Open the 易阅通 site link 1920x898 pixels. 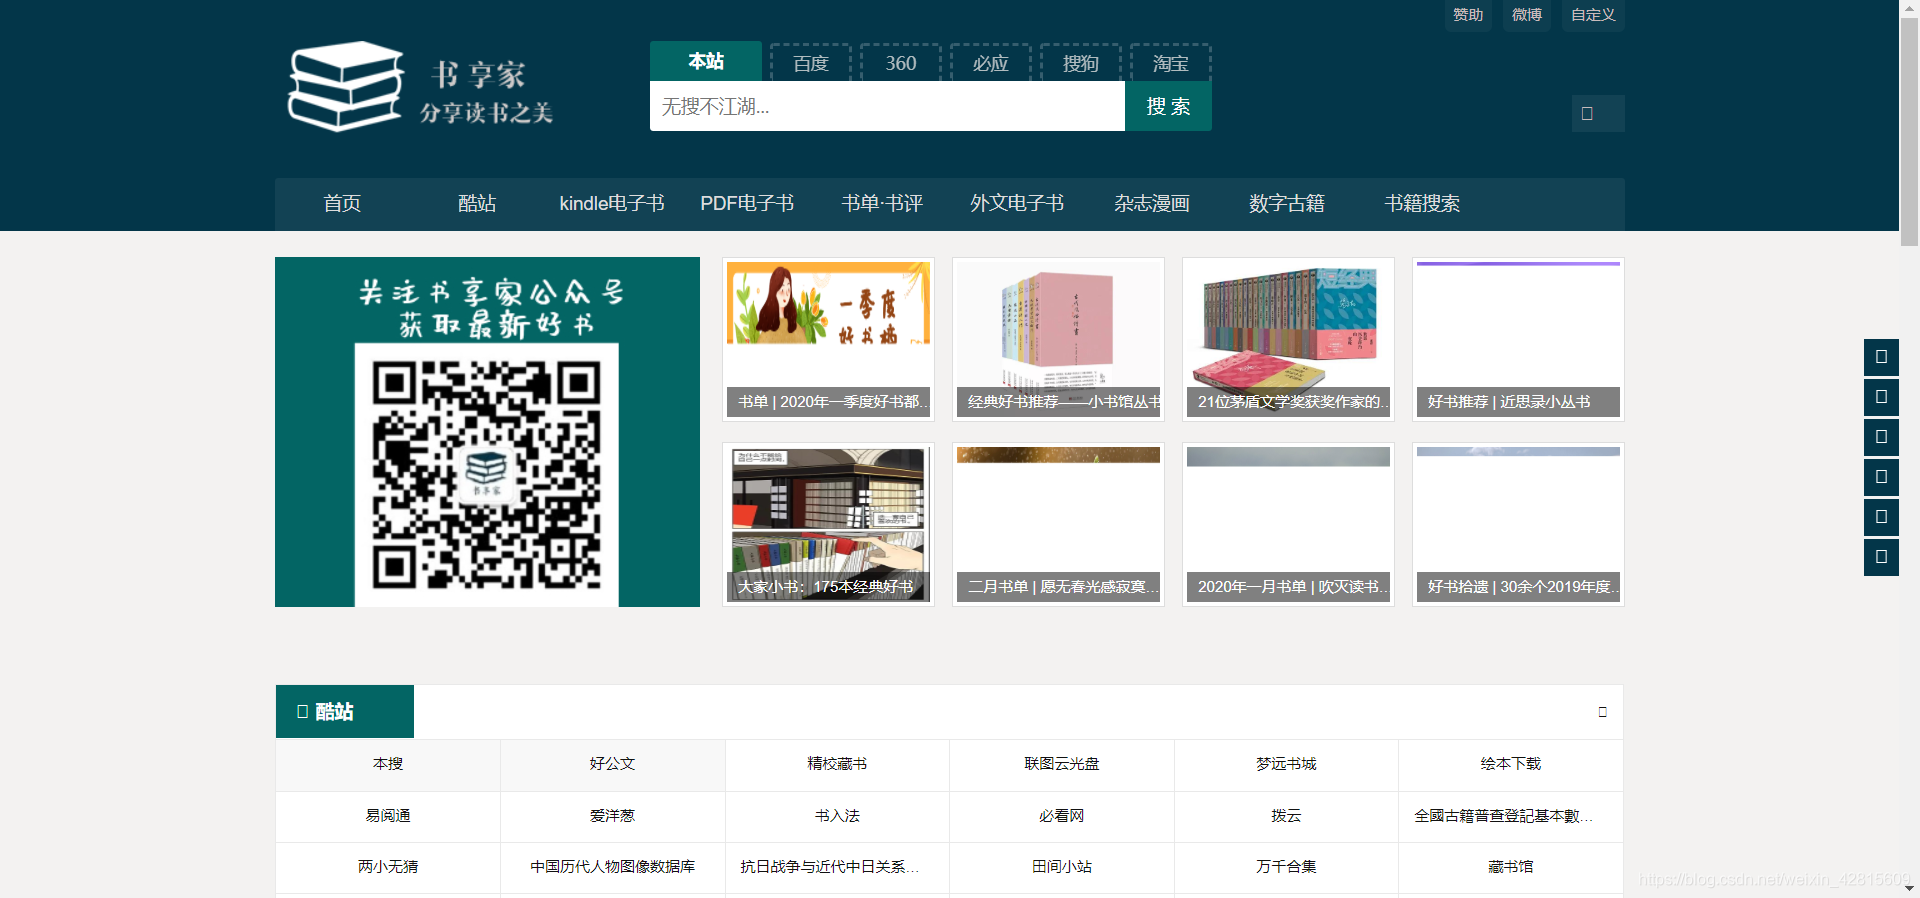pos(388,816)
